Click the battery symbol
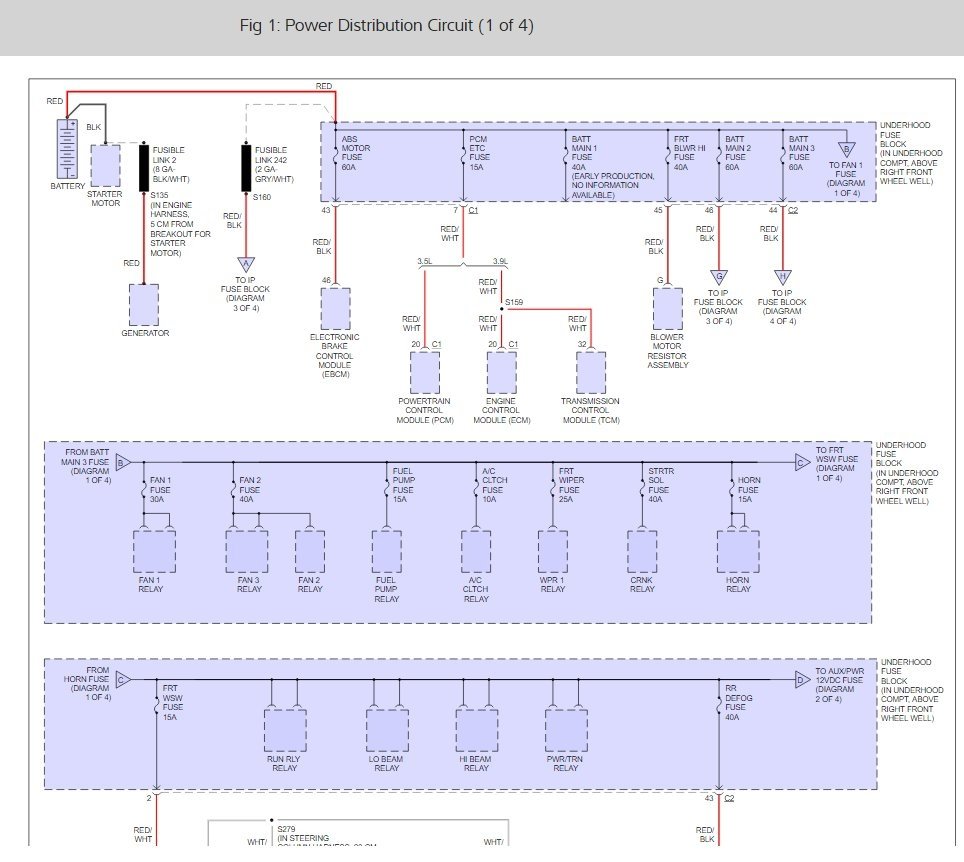Viewport: 964px width, 862px height. 67,149
